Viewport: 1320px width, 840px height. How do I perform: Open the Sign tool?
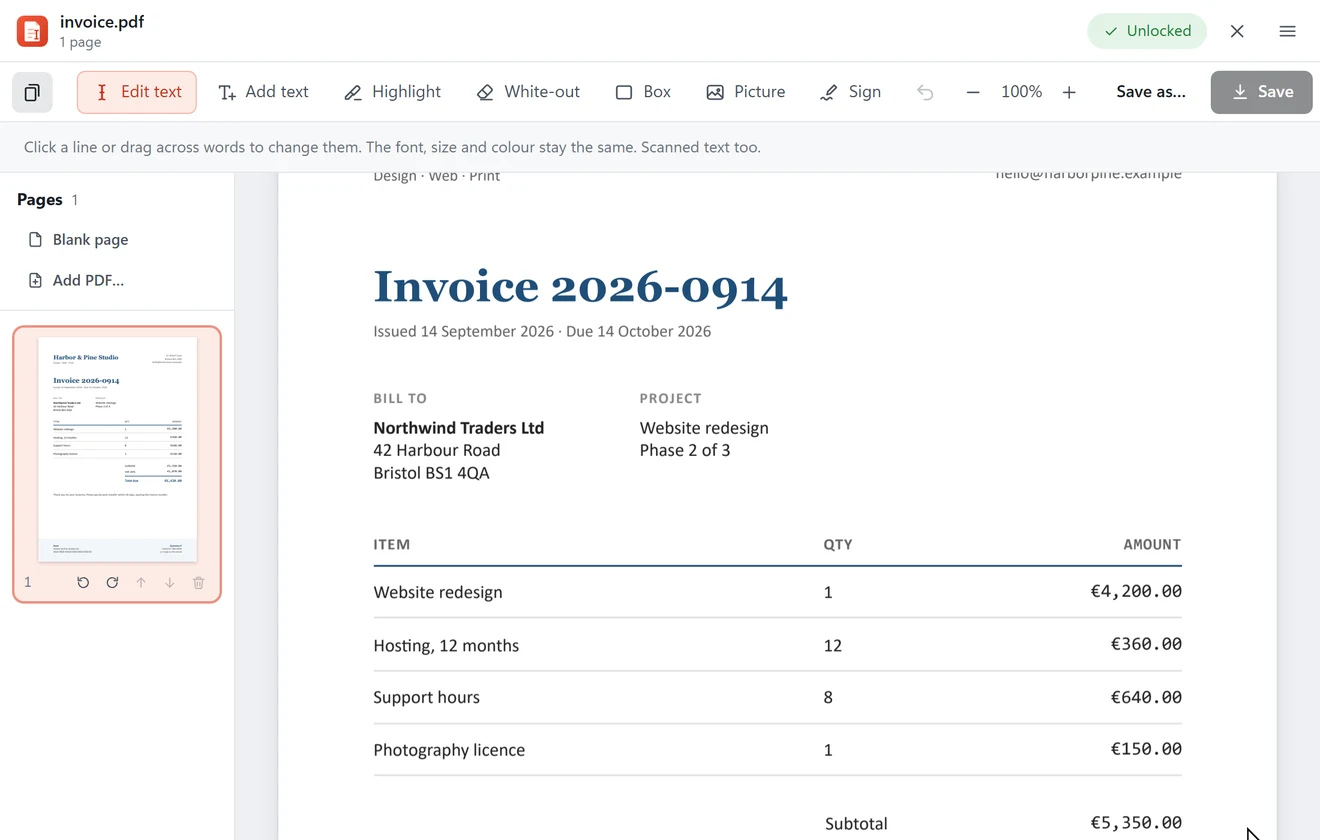coord(851,92)
